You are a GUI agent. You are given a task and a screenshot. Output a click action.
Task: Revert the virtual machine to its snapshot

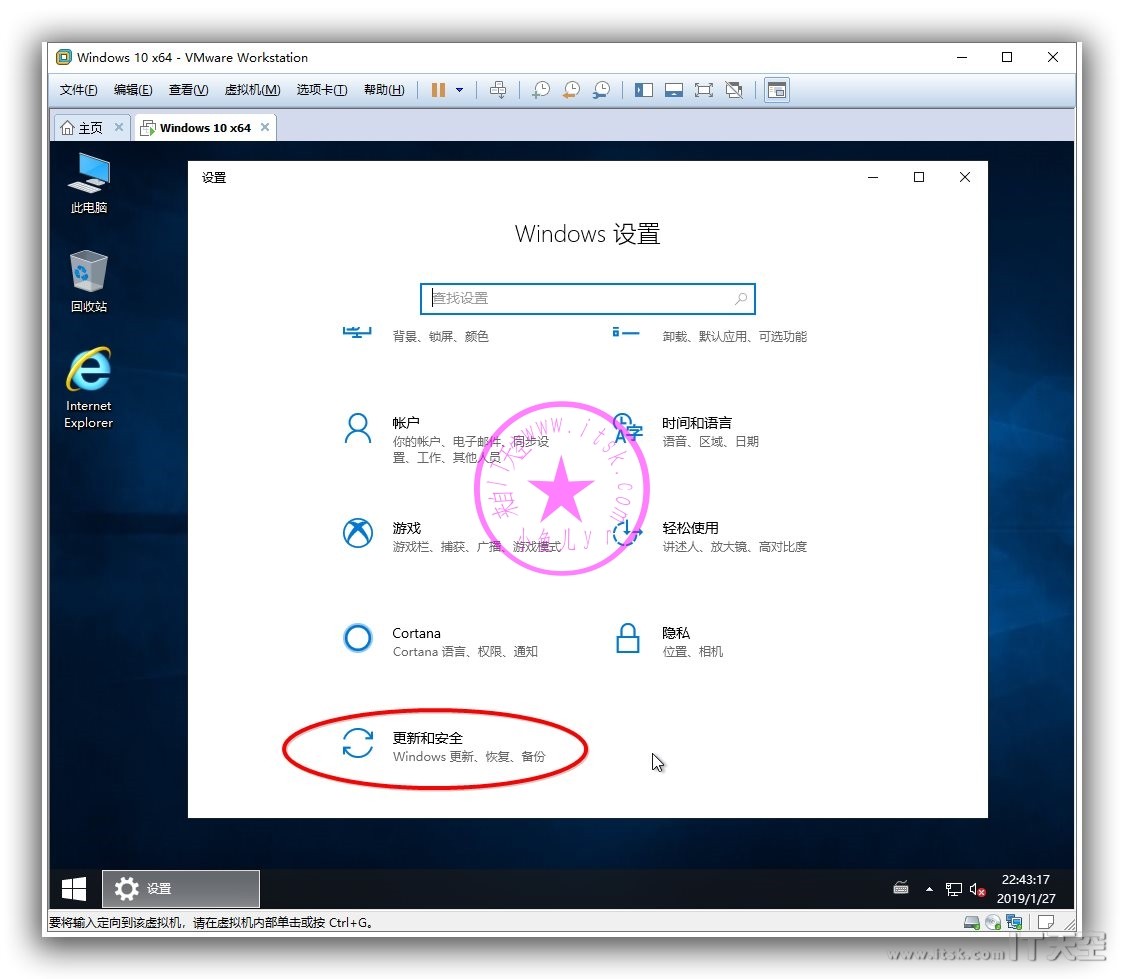571,90
